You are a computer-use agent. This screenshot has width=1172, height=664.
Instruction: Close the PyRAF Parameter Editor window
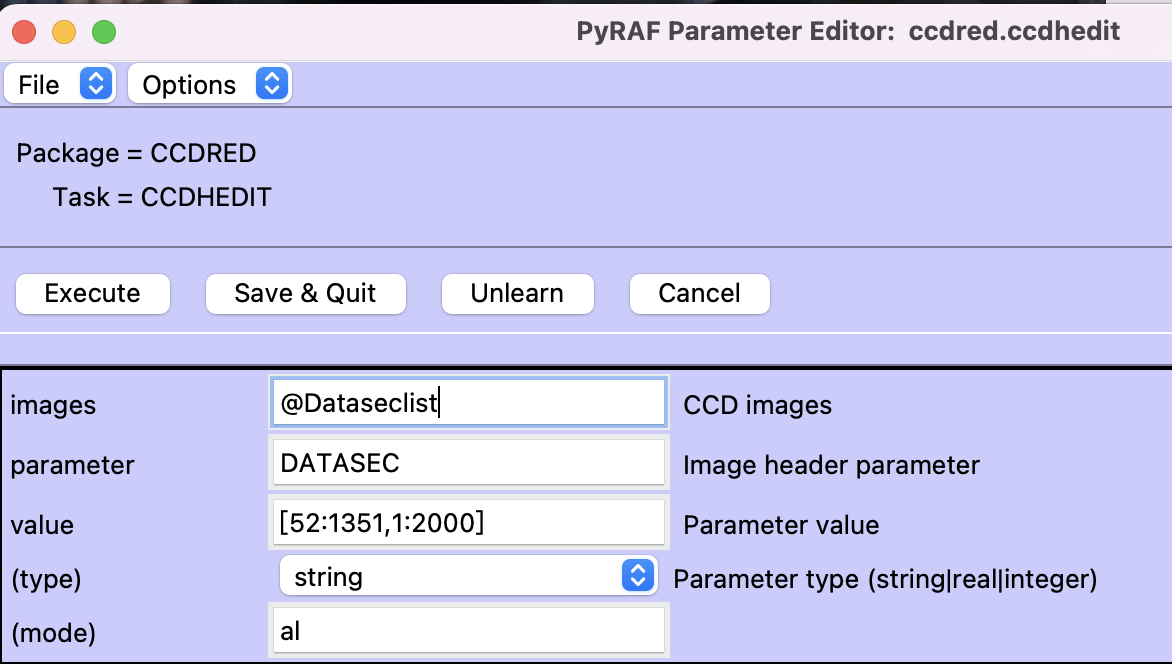tap(24, 32)
